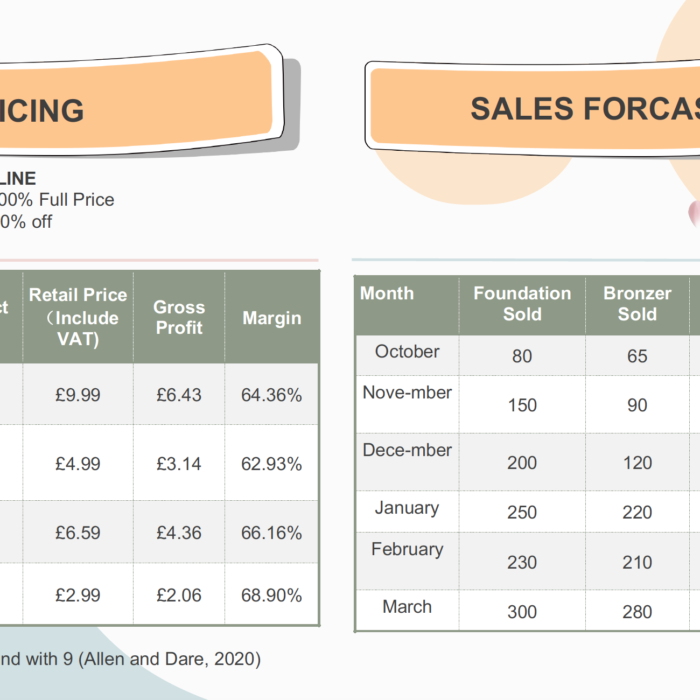Select the £2.99 retail price cell

coord(78,595)
